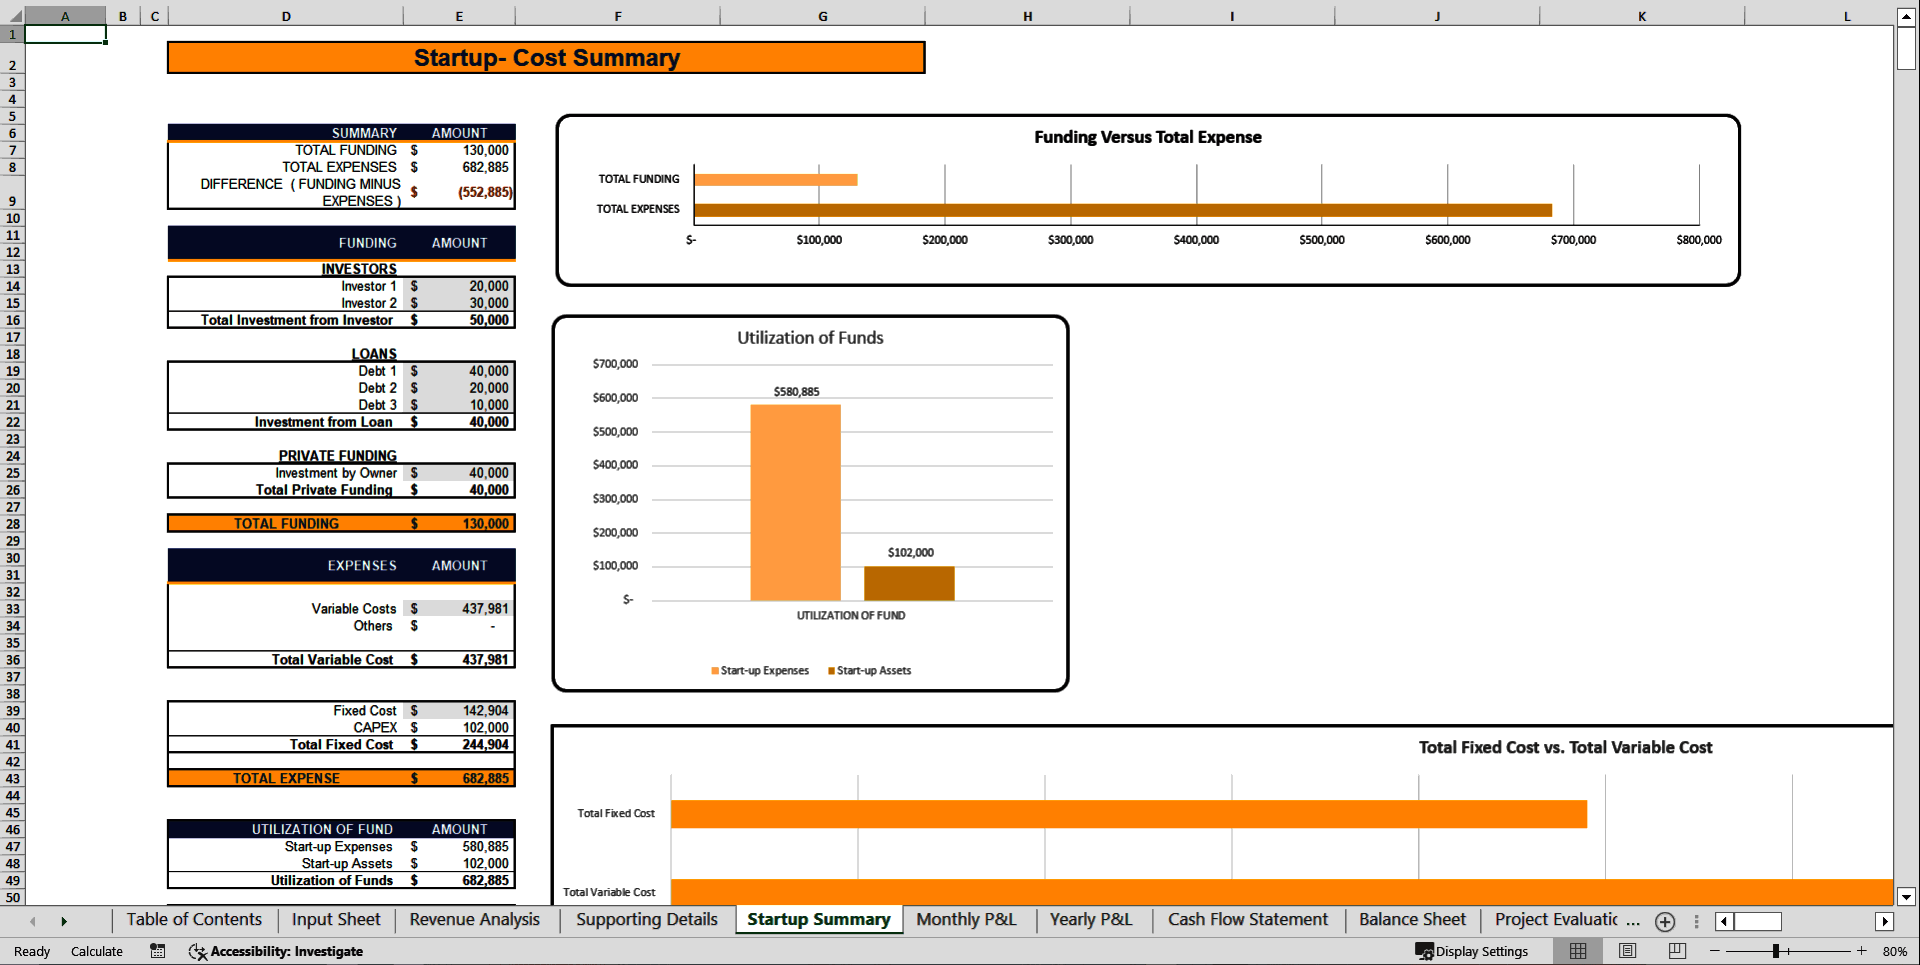Viewport: 1920px width, 965px height.
Task: Open the Accessibility checker icon
Action: coord(197,951)
